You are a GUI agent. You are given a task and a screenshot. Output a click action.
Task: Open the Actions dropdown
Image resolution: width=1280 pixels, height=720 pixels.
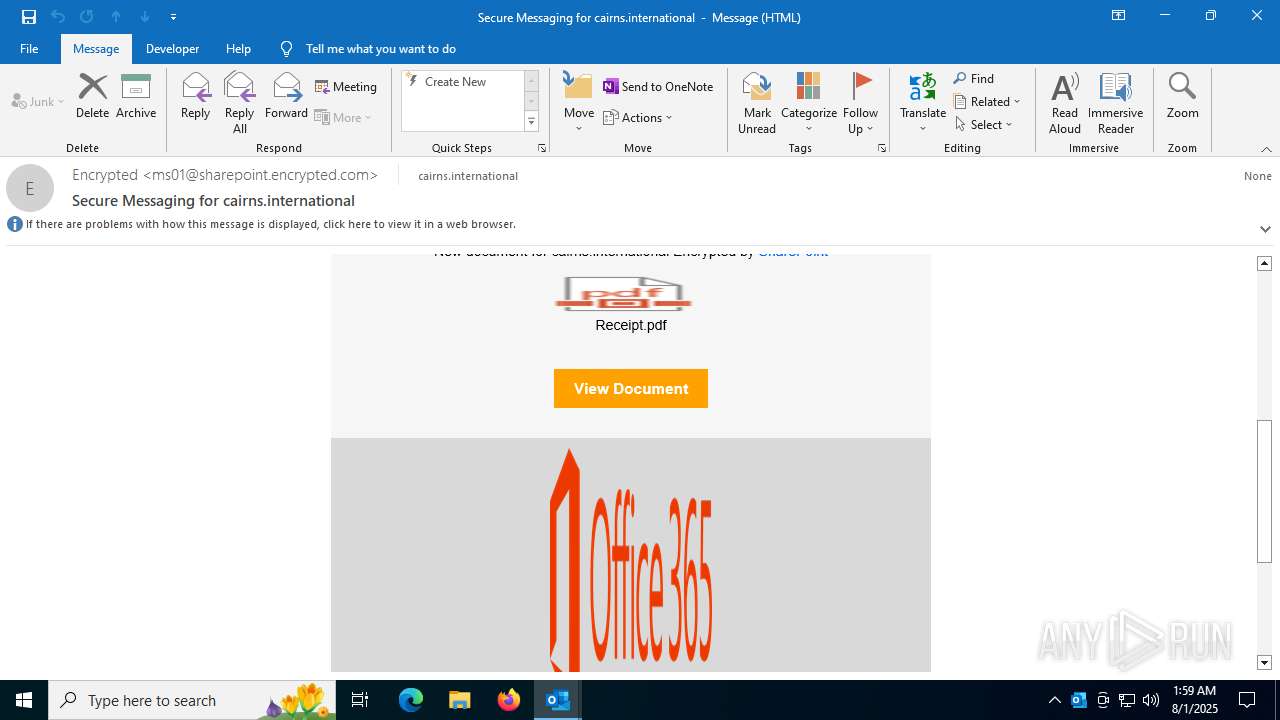pos(638,117)
